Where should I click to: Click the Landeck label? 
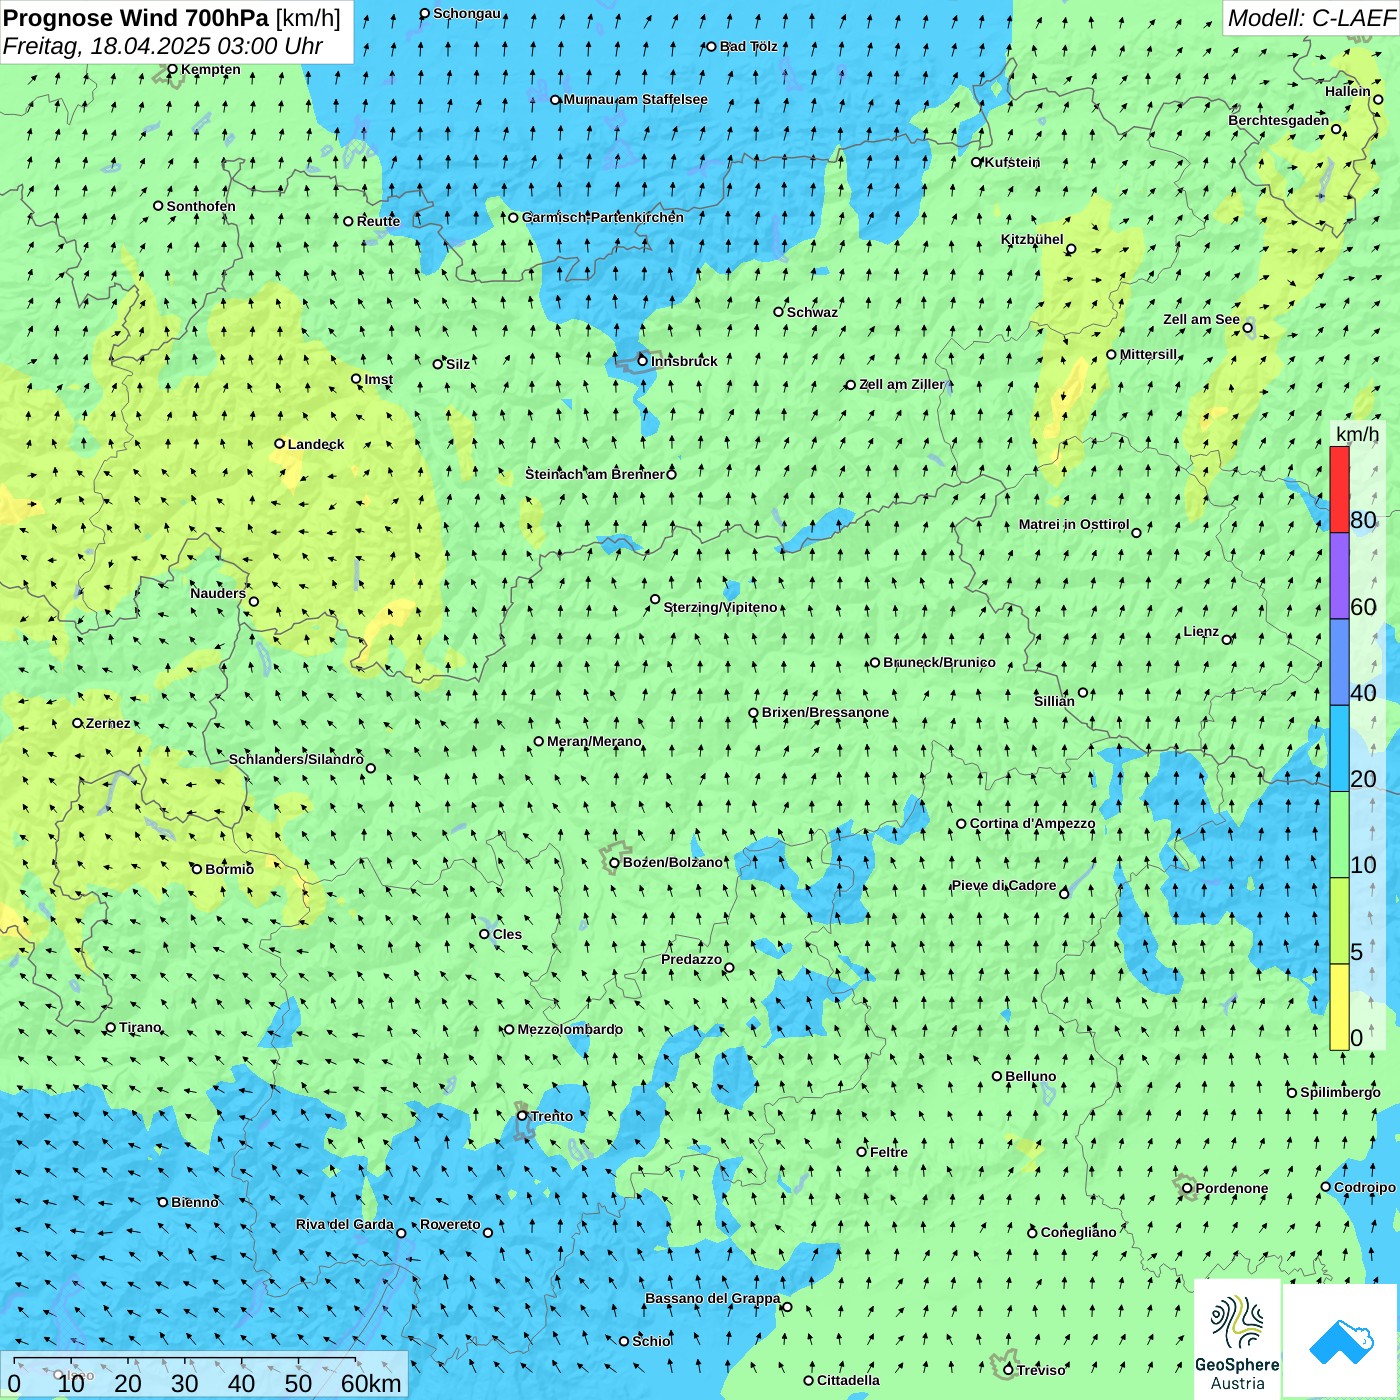316,444
